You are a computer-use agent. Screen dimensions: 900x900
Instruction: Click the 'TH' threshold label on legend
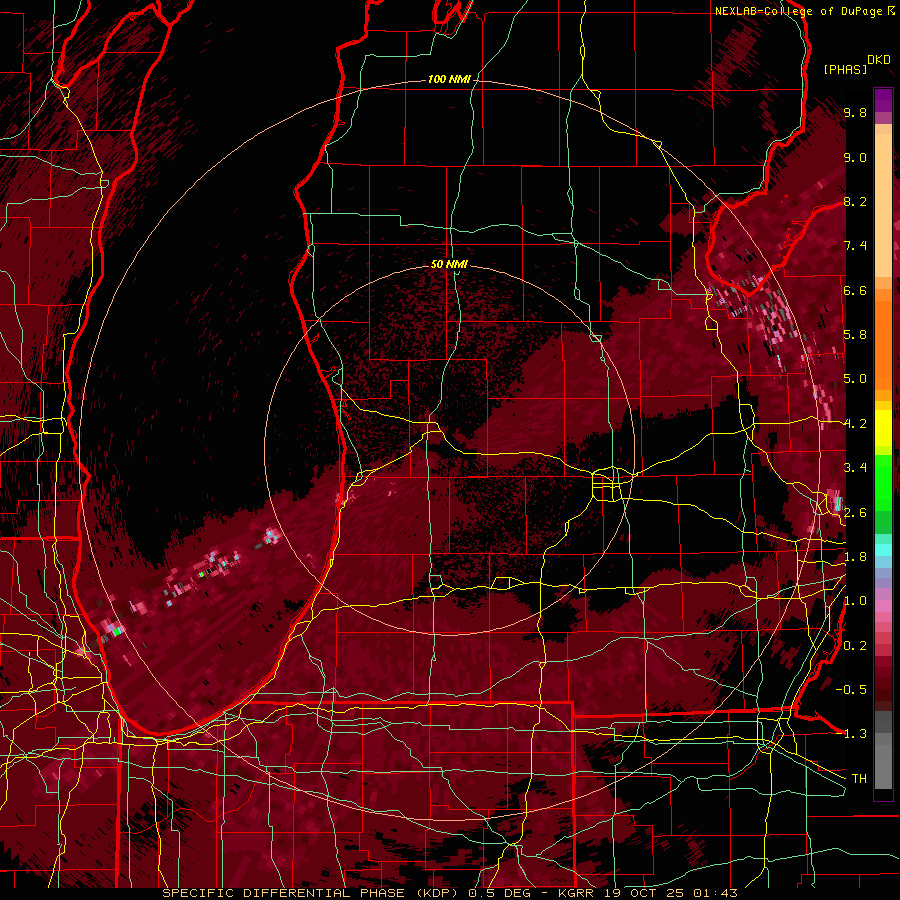click(x=859, y=779)
